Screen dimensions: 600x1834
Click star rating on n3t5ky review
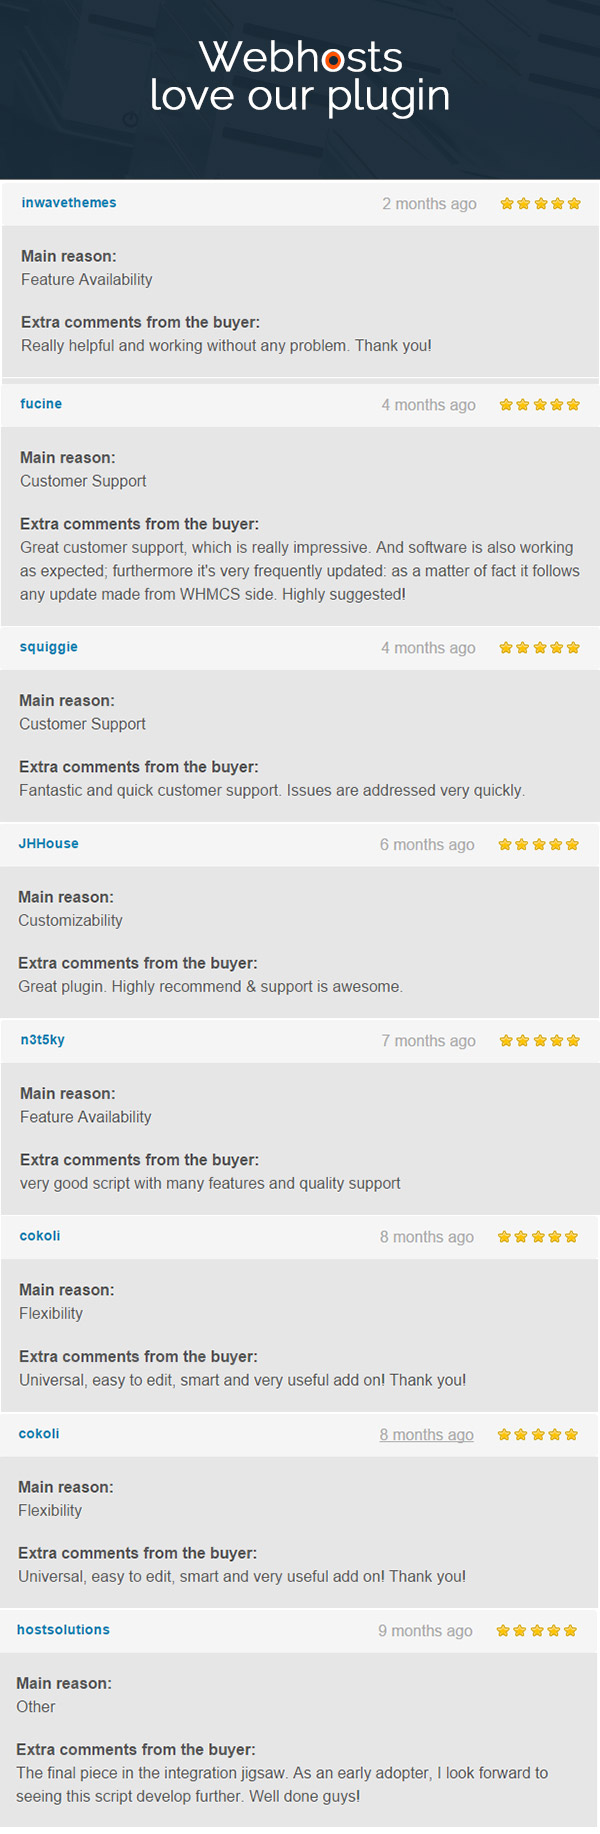click(x=539, y=1041)
